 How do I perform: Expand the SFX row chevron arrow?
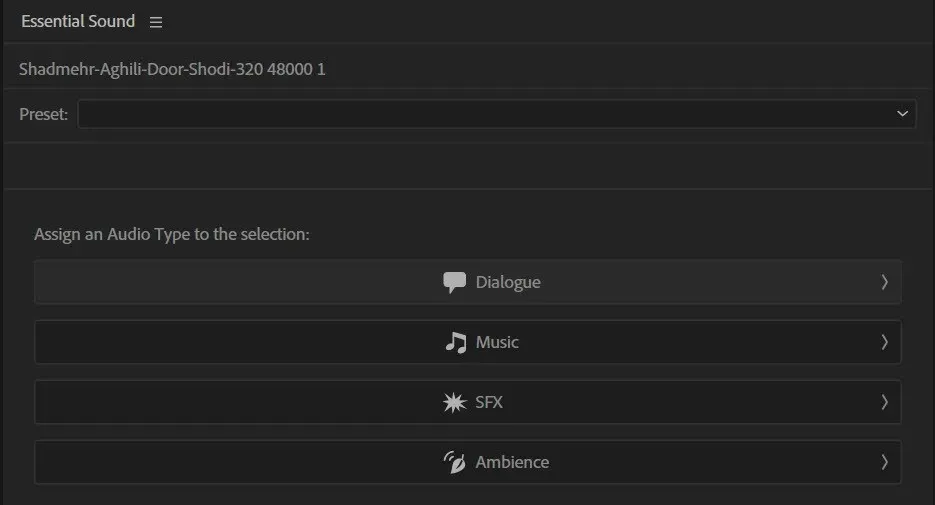point(884,402)
